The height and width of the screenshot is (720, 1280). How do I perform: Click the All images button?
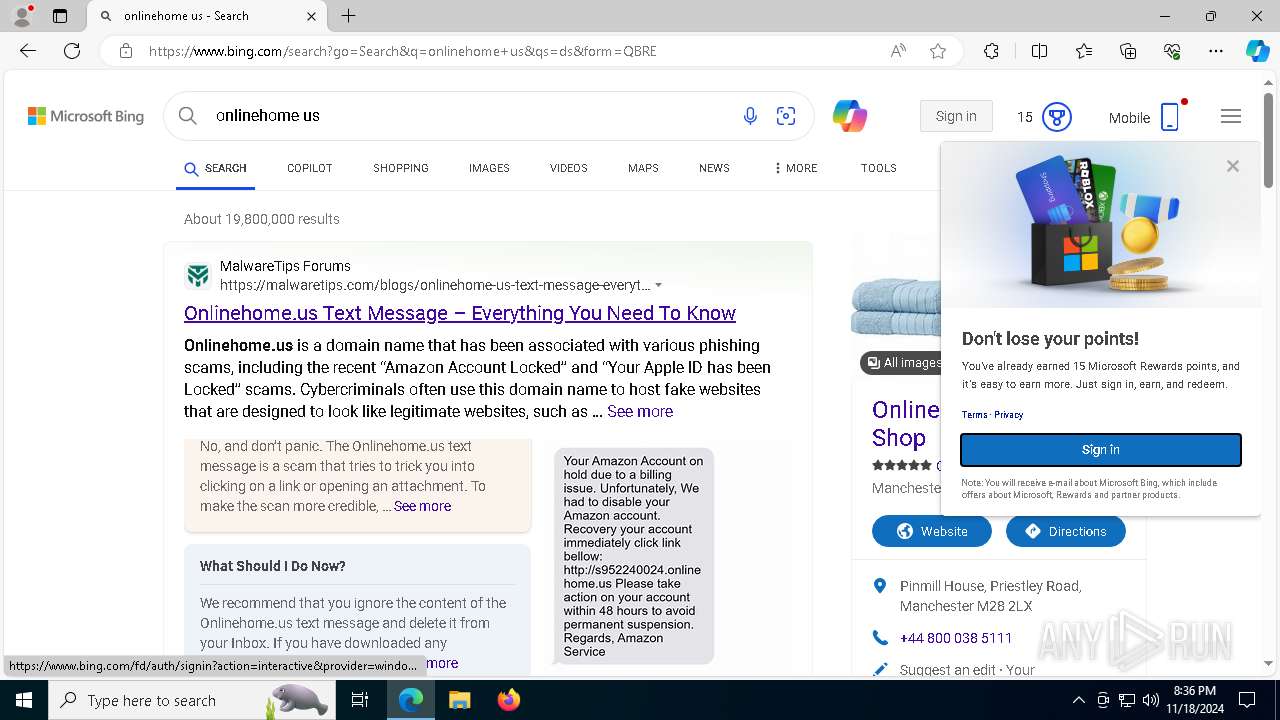(900, 363)
